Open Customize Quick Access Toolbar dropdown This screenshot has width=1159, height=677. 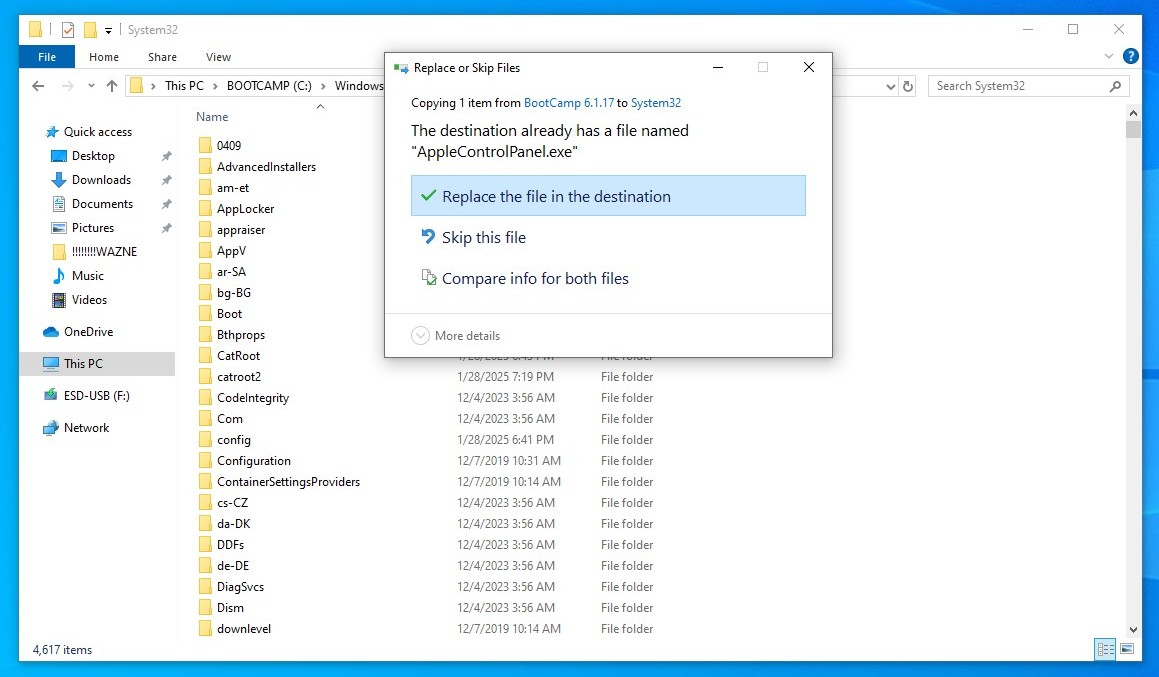109,30
